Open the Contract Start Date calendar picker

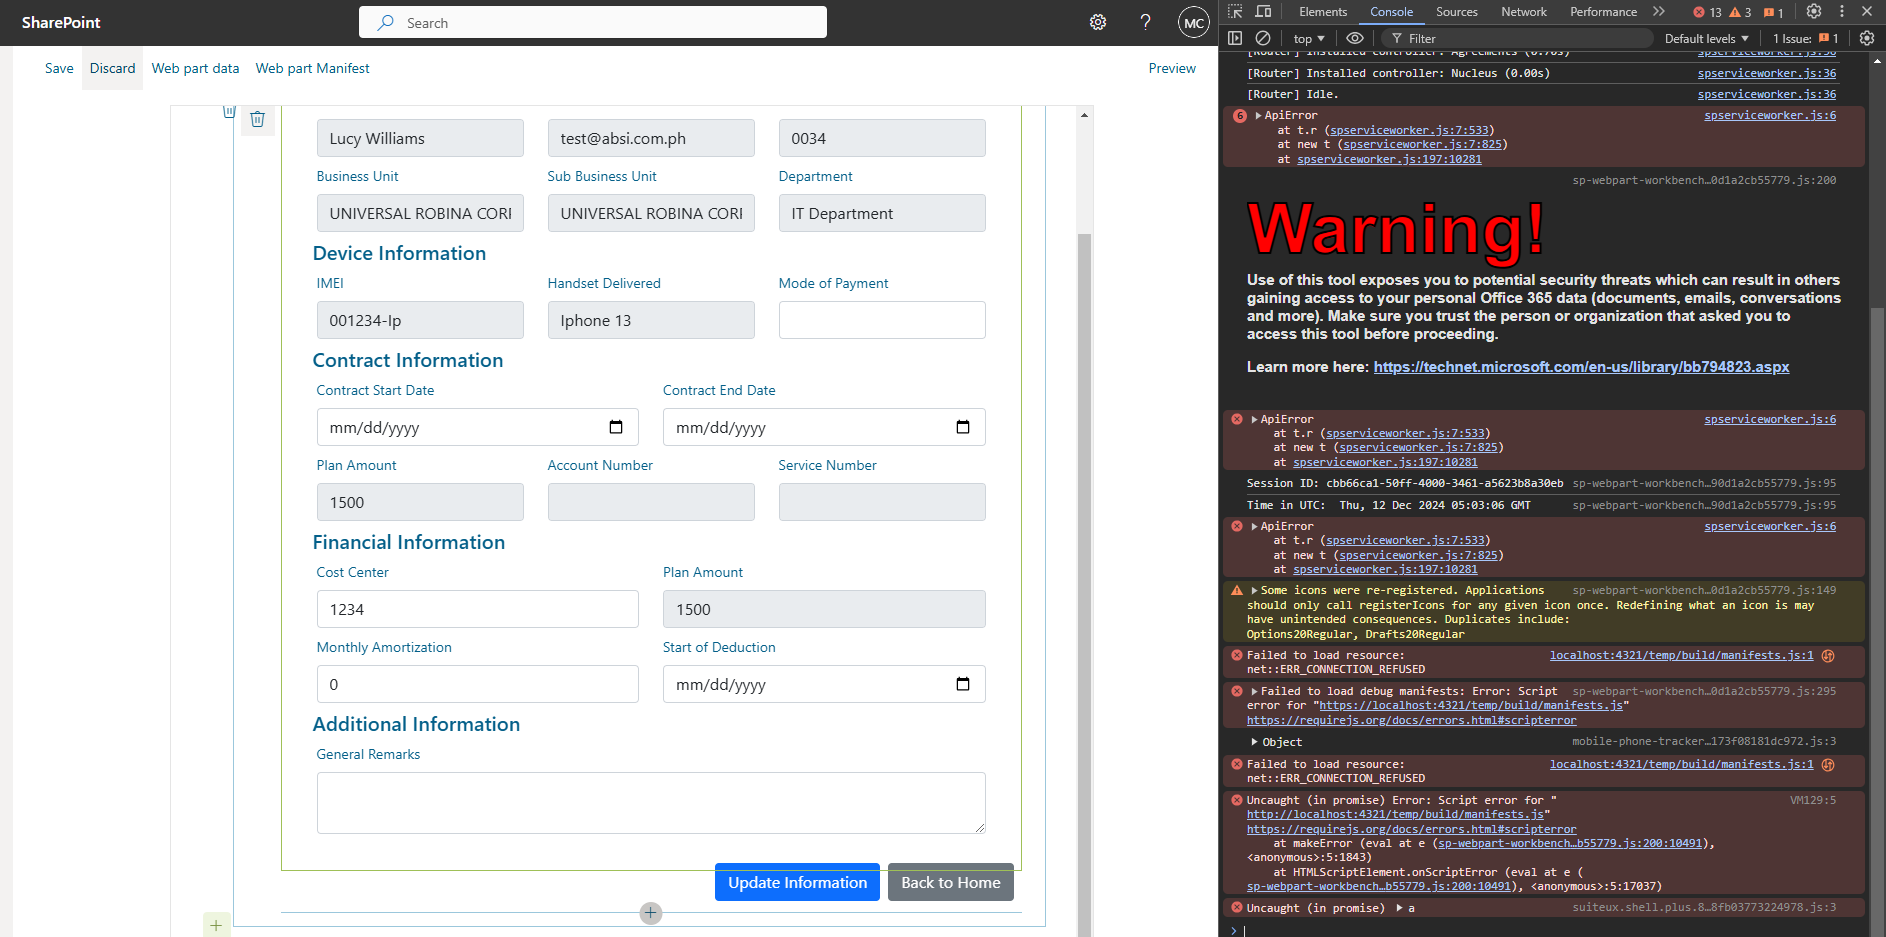(x=615, y=427)
